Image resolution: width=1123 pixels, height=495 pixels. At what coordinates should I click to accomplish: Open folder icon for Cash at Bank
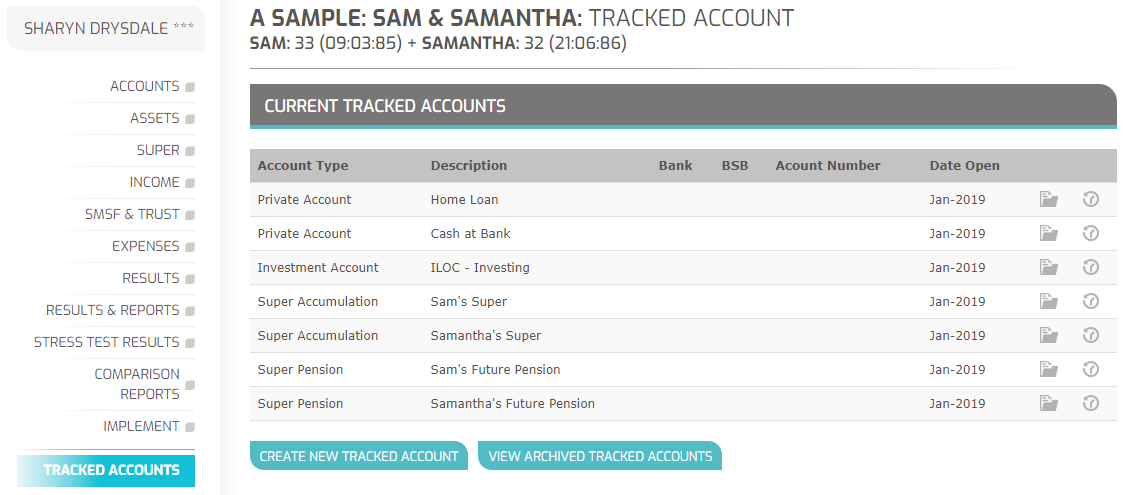1049,234
